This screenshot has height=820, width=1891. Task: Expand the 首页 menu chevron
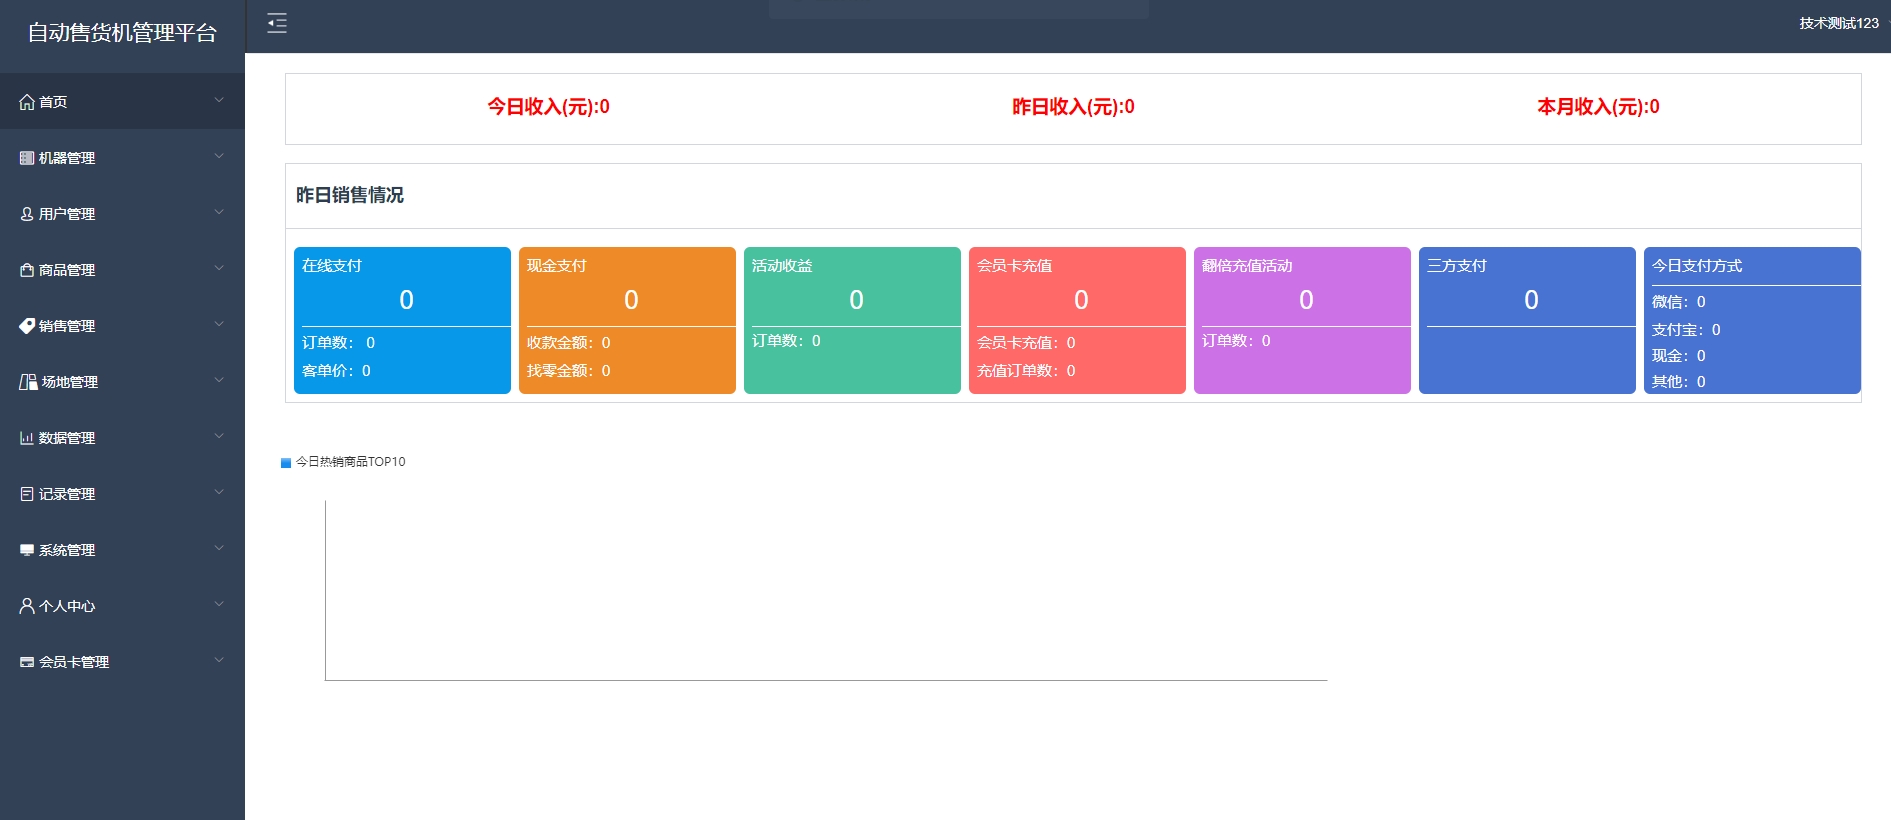(219, 100)
